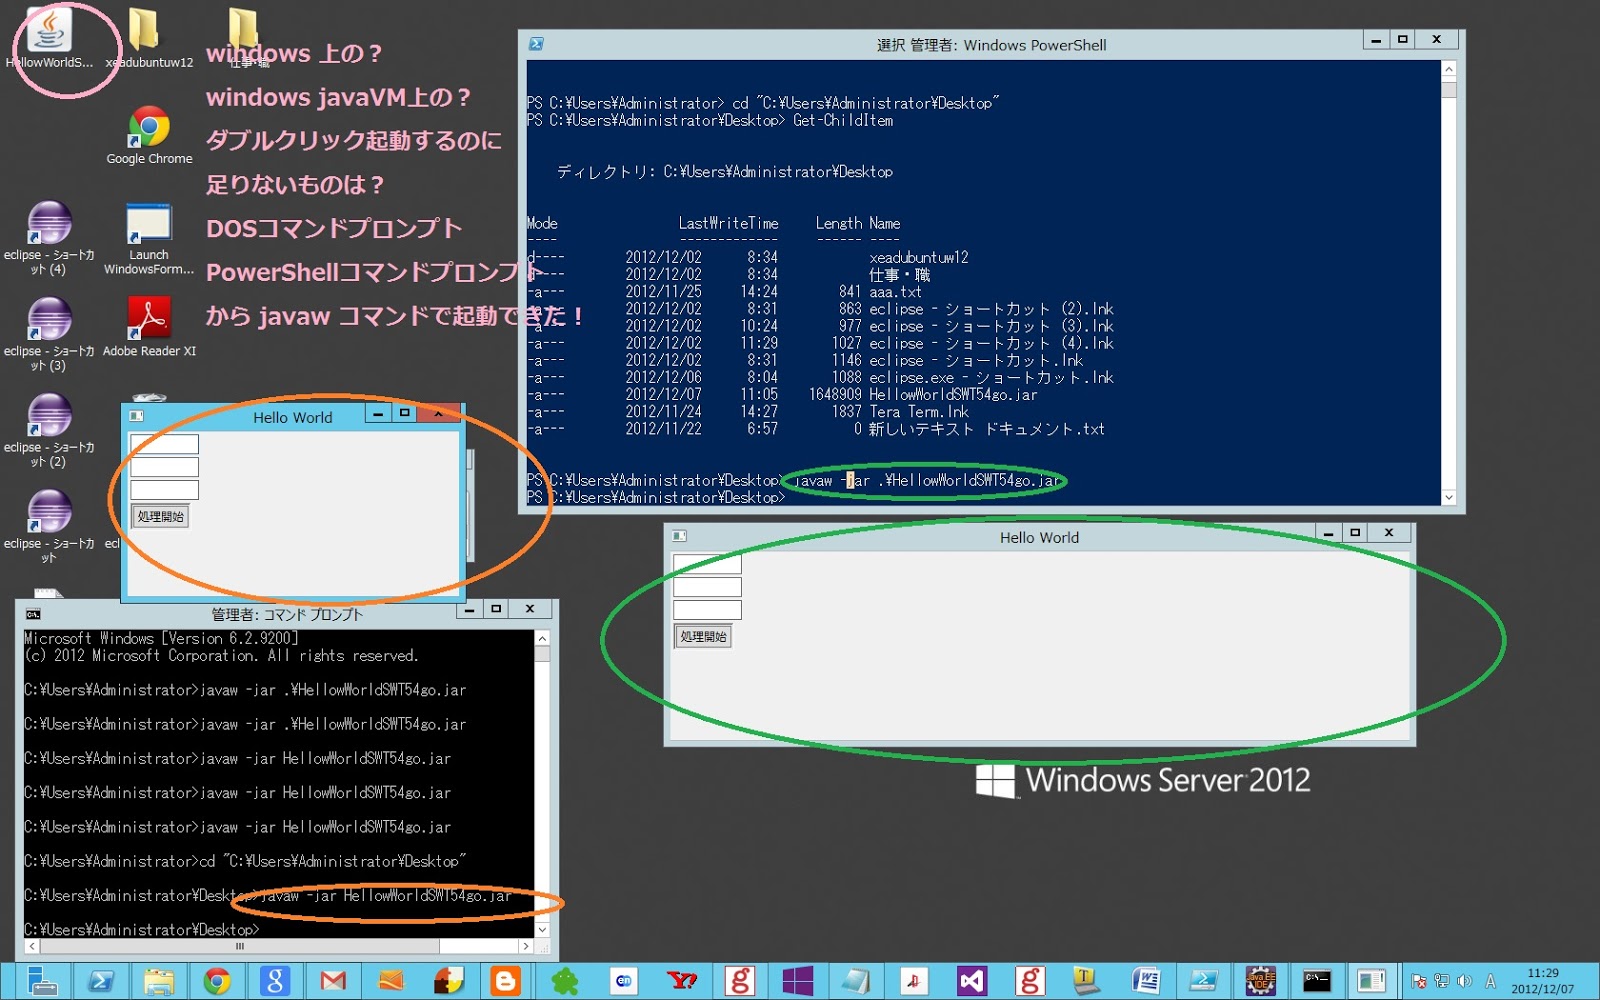Screen dimensions: 1600x1000
Task: Open the orange Blogger taskbar icon
Action: 506,981
